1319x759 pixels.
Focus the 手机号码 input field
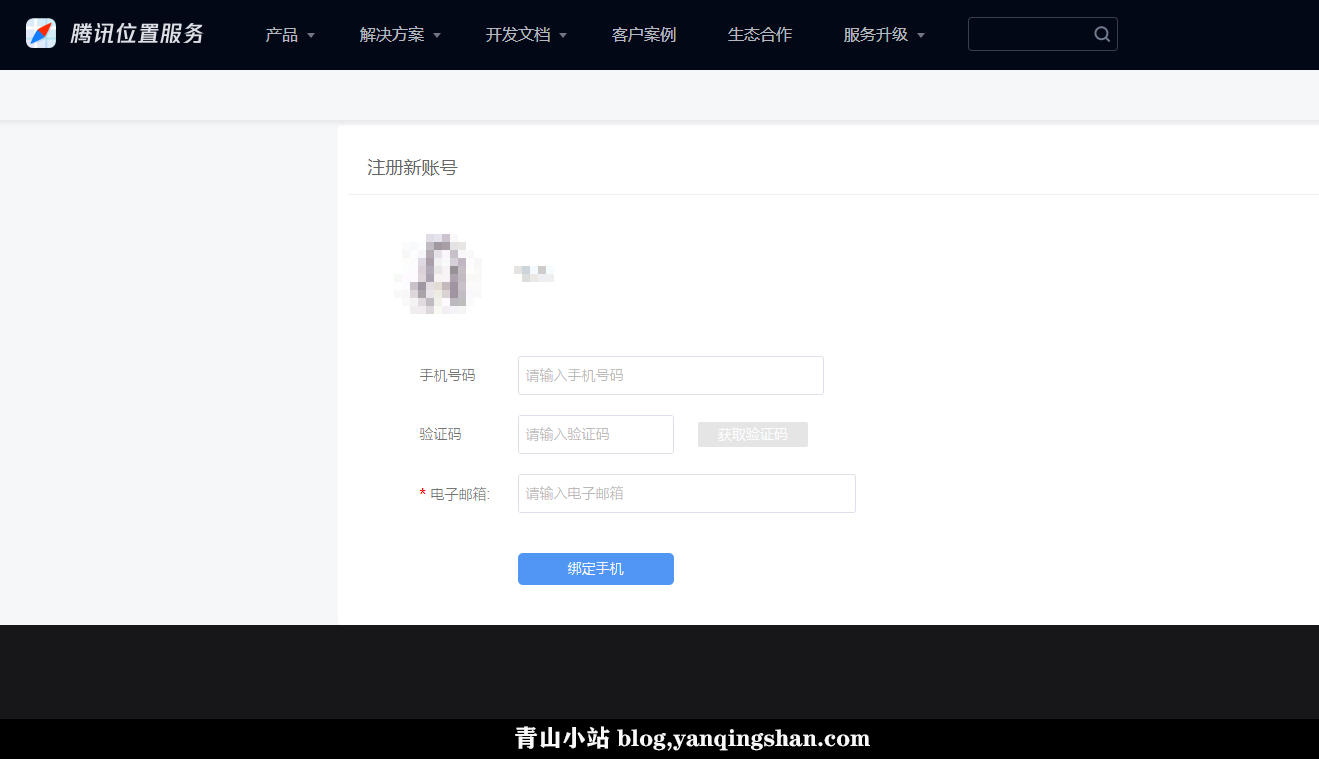671,375
